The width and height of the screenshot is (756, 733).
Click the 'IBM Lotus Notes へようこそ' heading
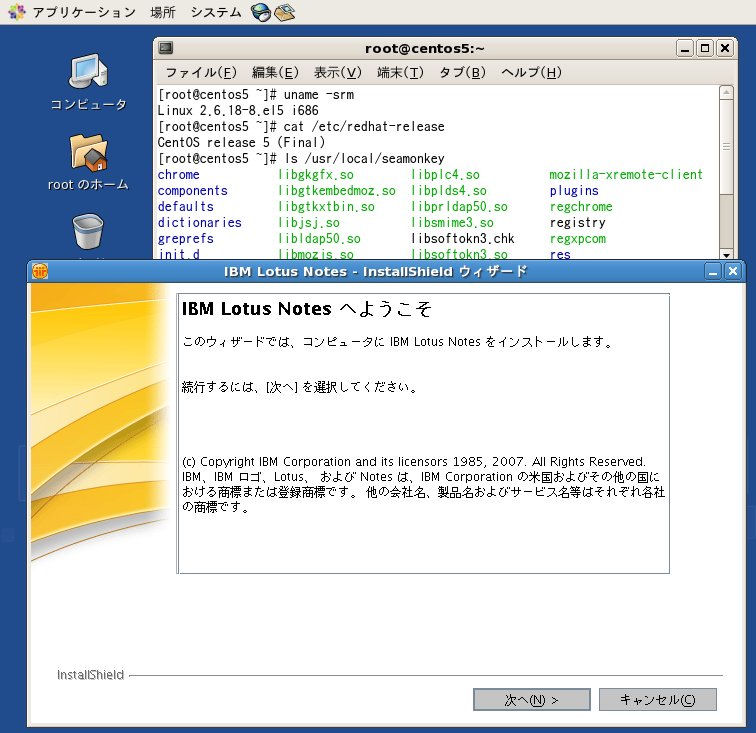307,309
